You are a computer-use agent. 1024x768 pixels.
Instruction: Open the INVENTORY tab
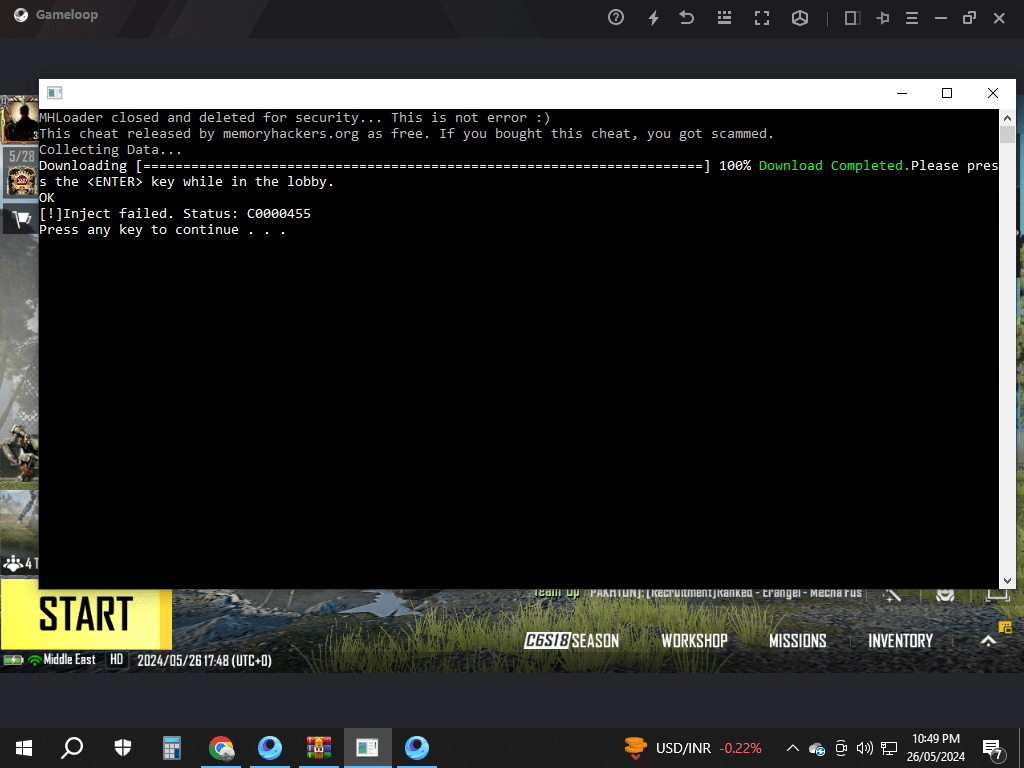click(x=900, y=641)
